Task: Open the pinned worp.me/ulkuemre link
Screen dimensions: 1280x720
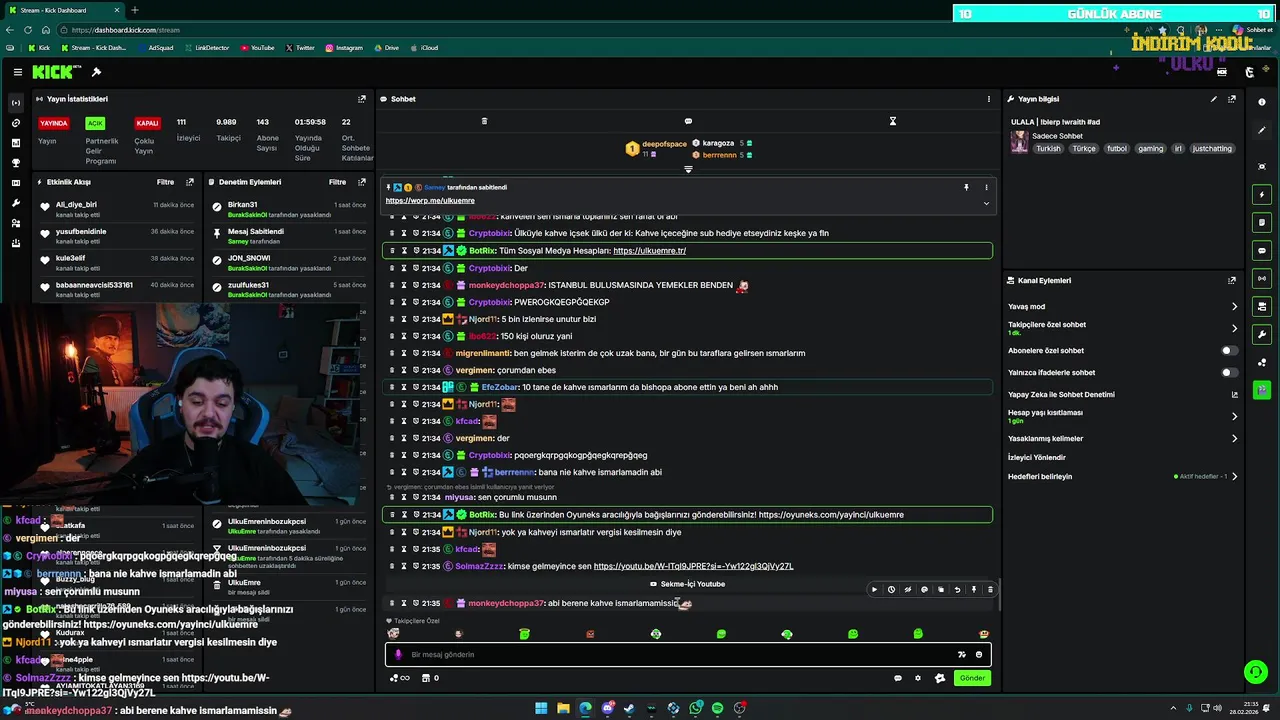Action: pos(430,201)
